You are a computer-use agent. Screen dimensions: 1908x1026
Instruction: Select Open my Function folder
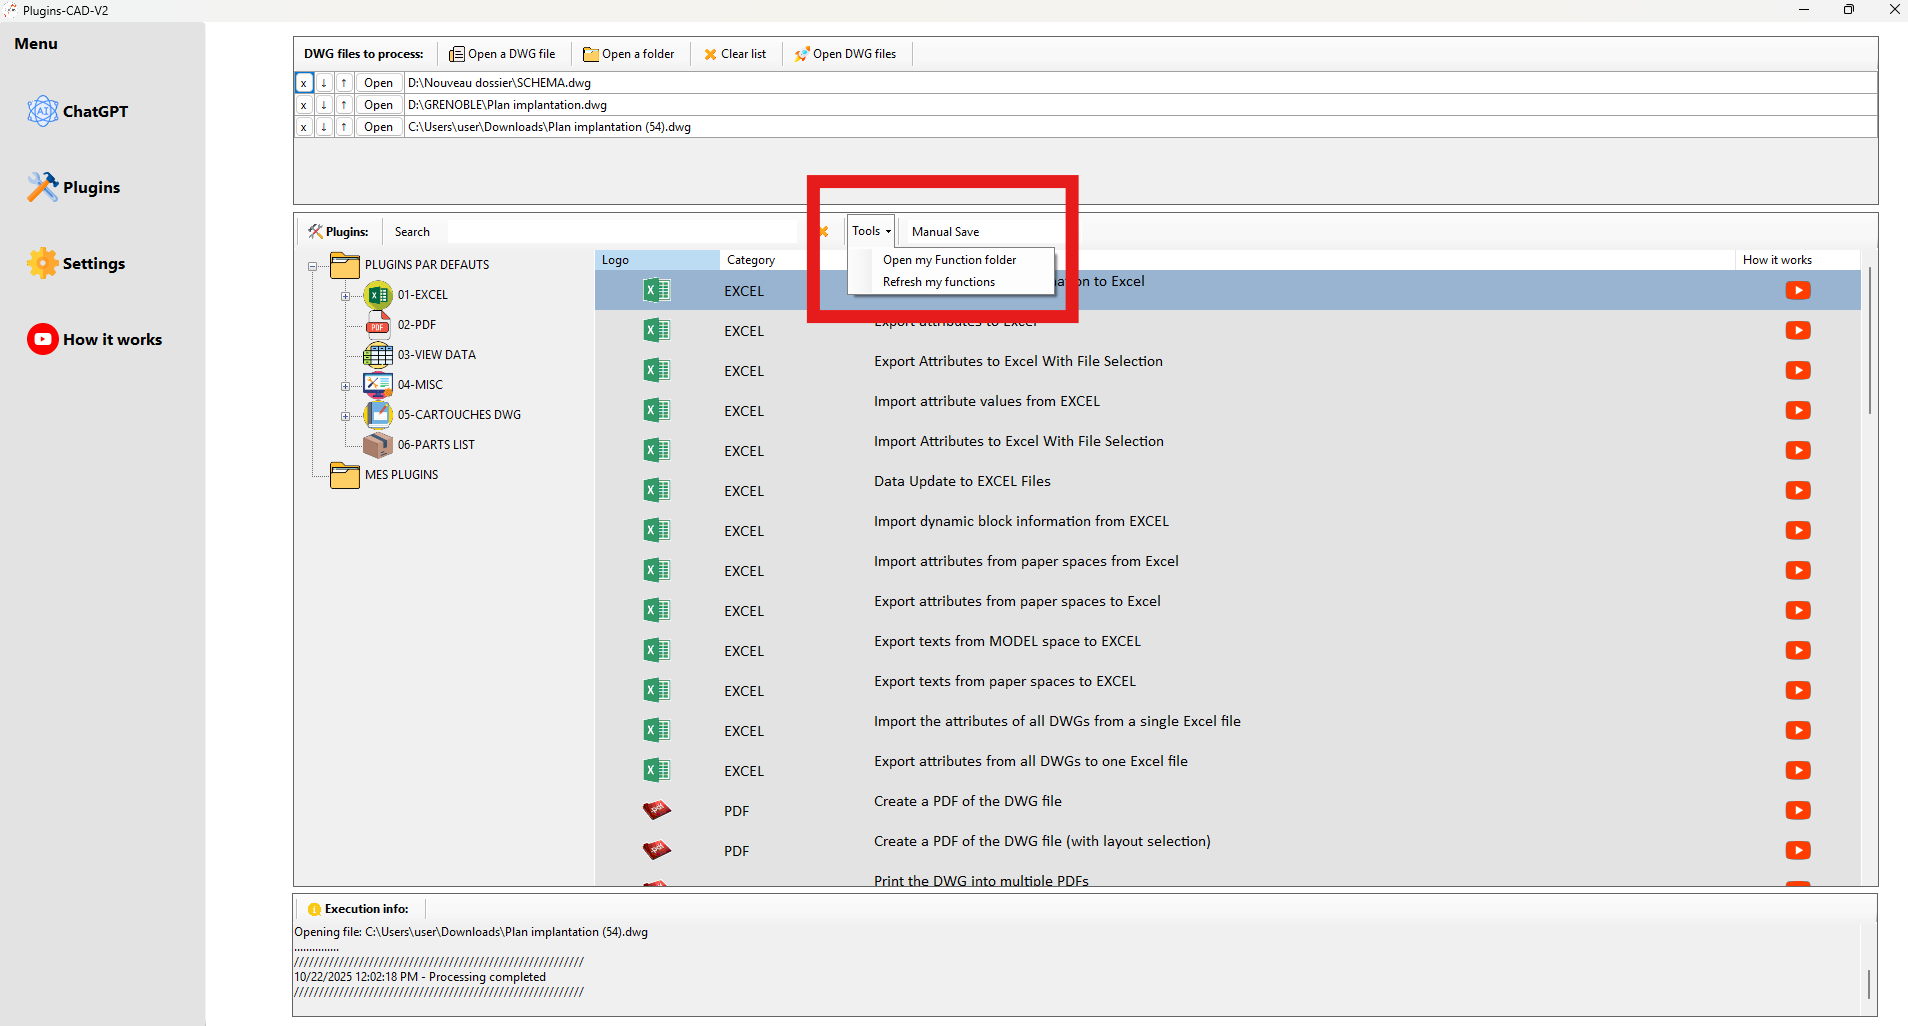948,259
